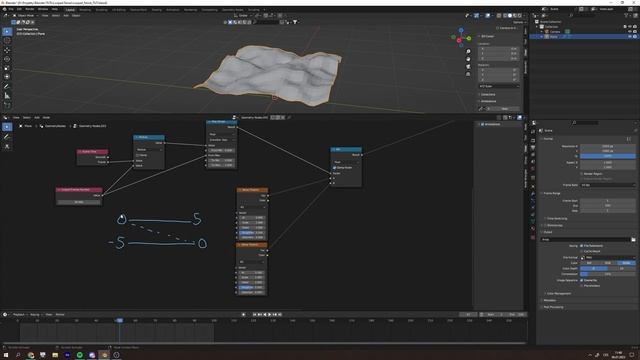Open the Edit menu
Viewport: 640px width, 360px height.
pos(19,9)
